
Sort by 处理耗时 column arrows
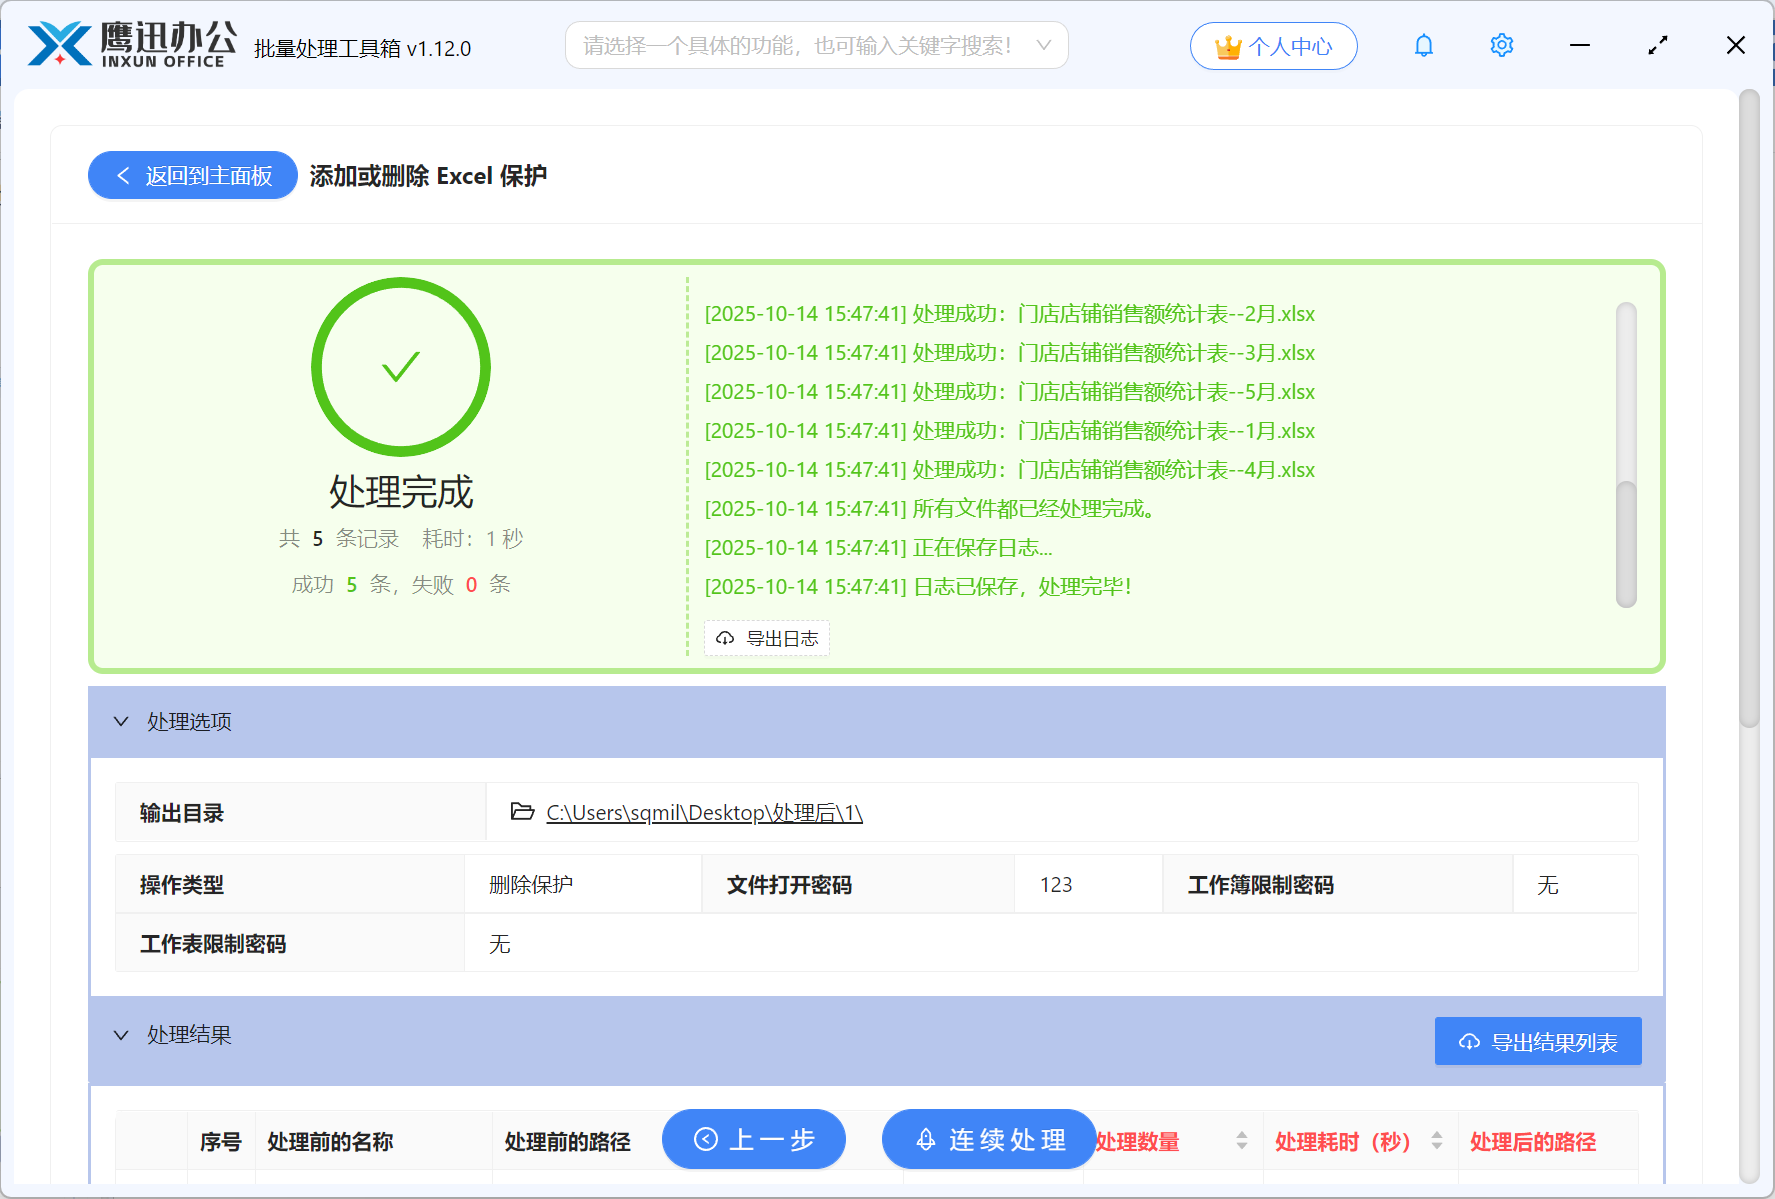click(x=1437, y=1141)
